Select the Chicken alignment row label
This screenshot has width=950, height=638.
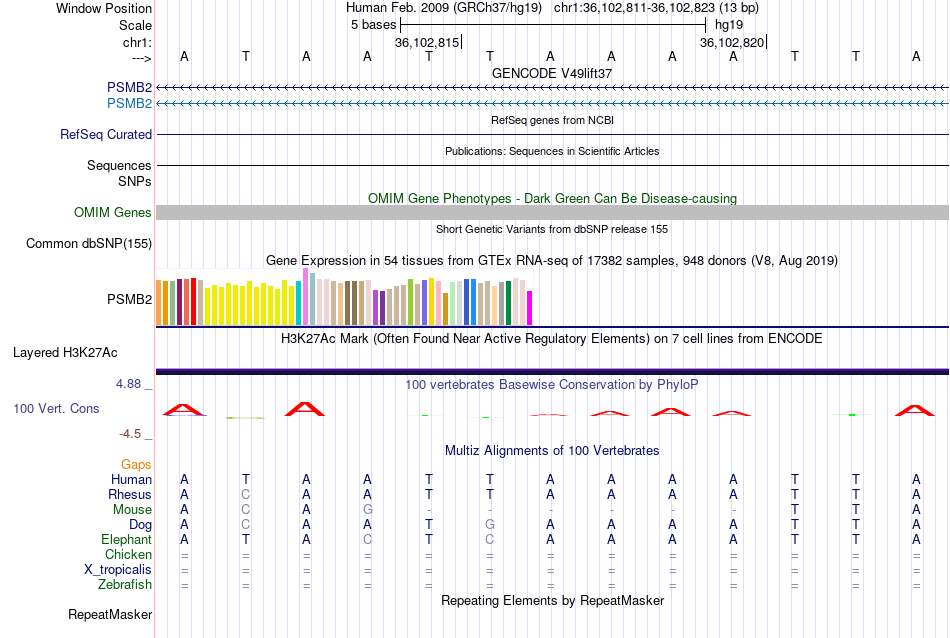pos(128,554)
